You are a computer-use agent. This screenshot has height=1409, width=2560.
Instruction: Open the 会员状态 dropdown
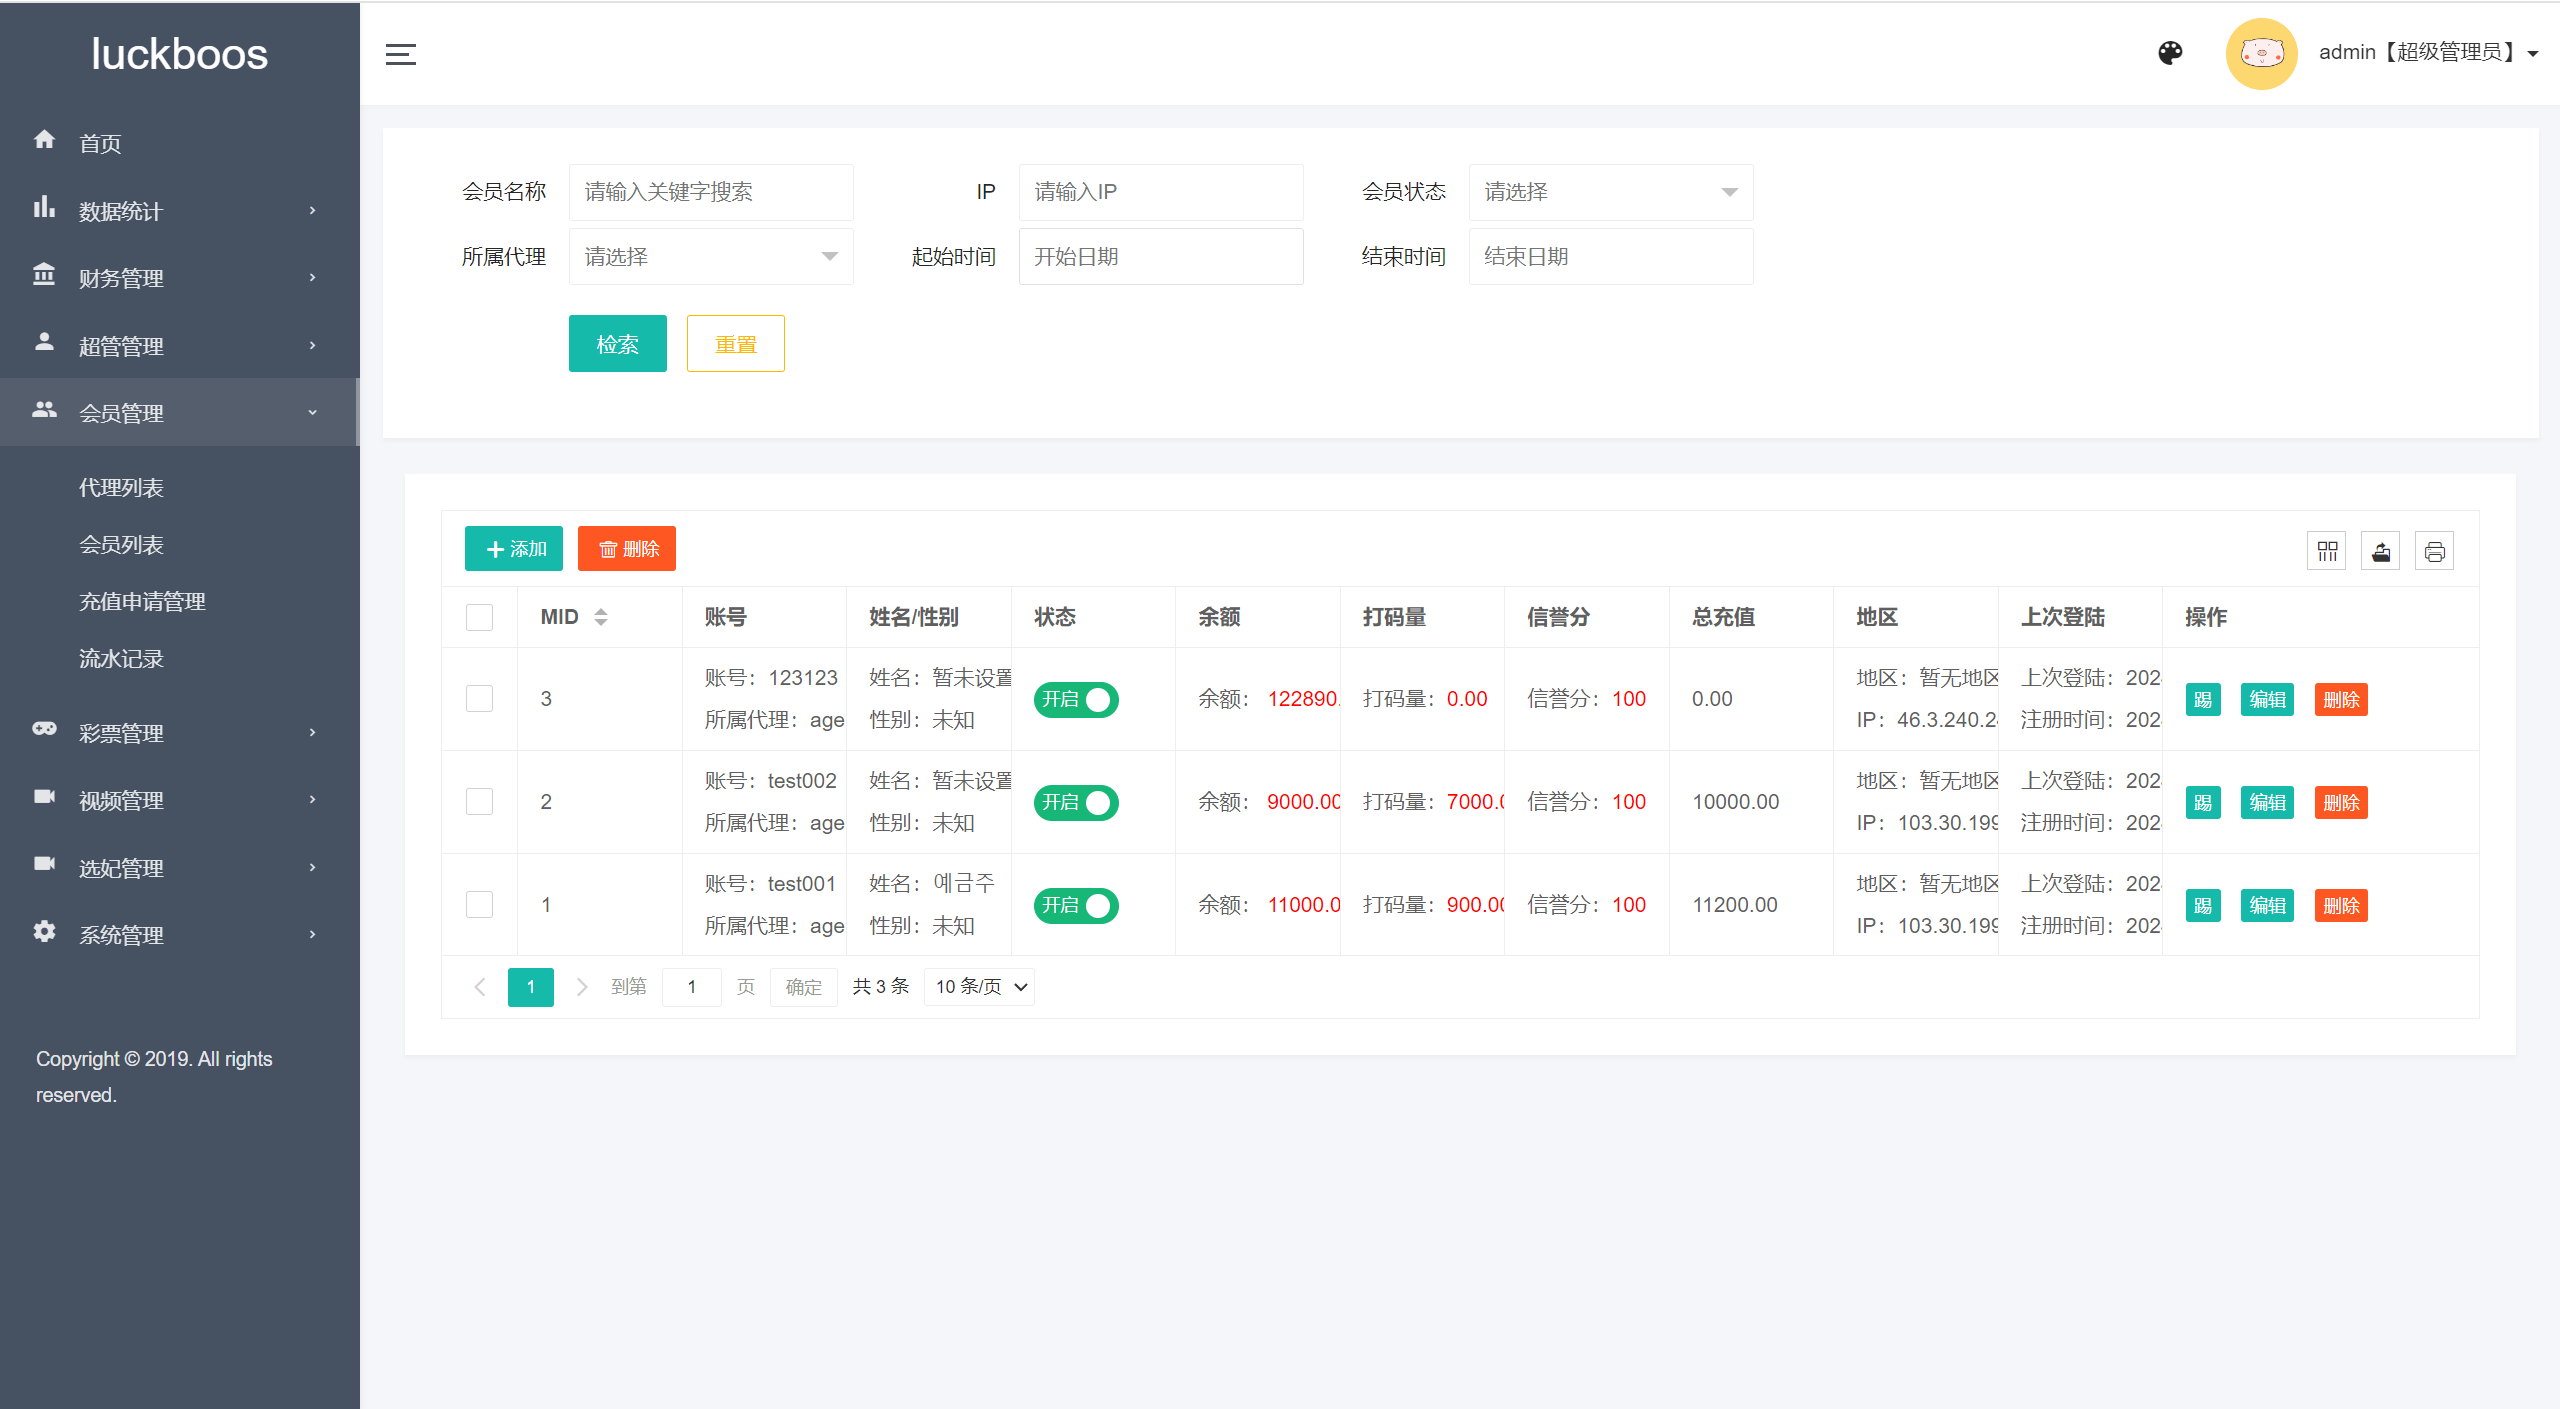[x=1610, y=192]
